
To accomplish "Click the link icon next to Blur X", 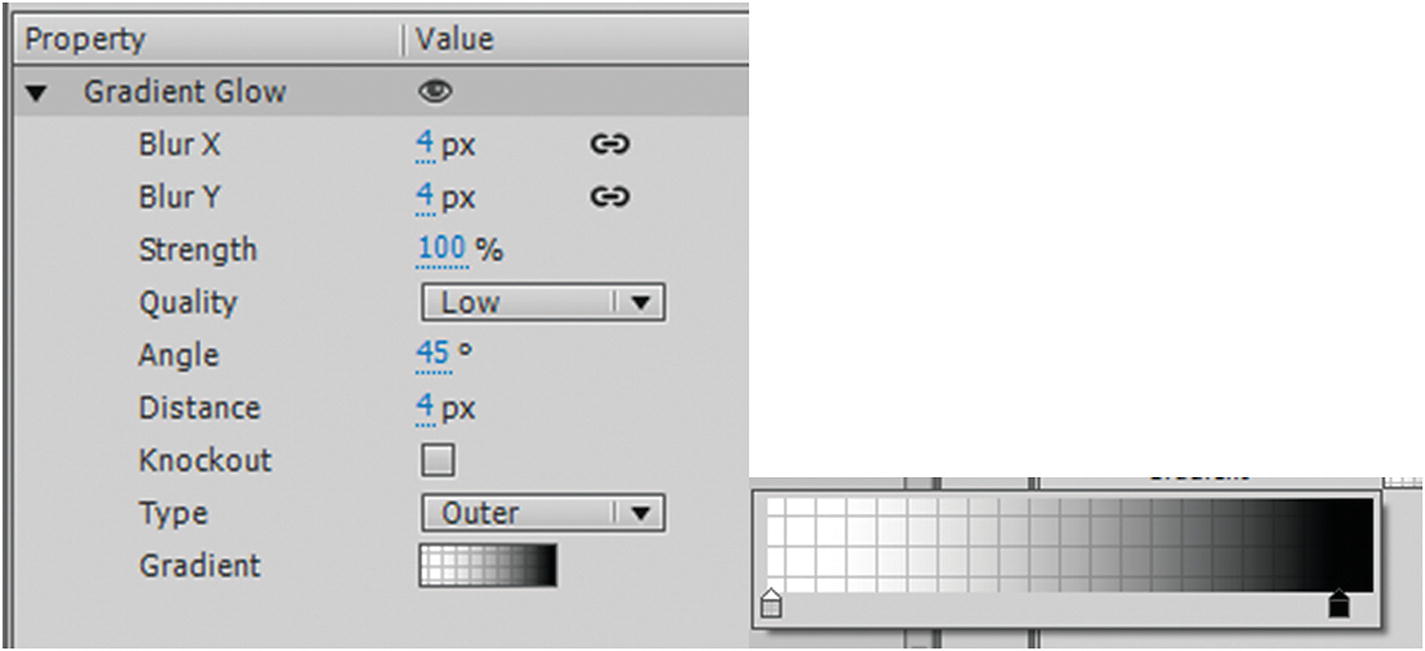I will click(x=610, y=144).
